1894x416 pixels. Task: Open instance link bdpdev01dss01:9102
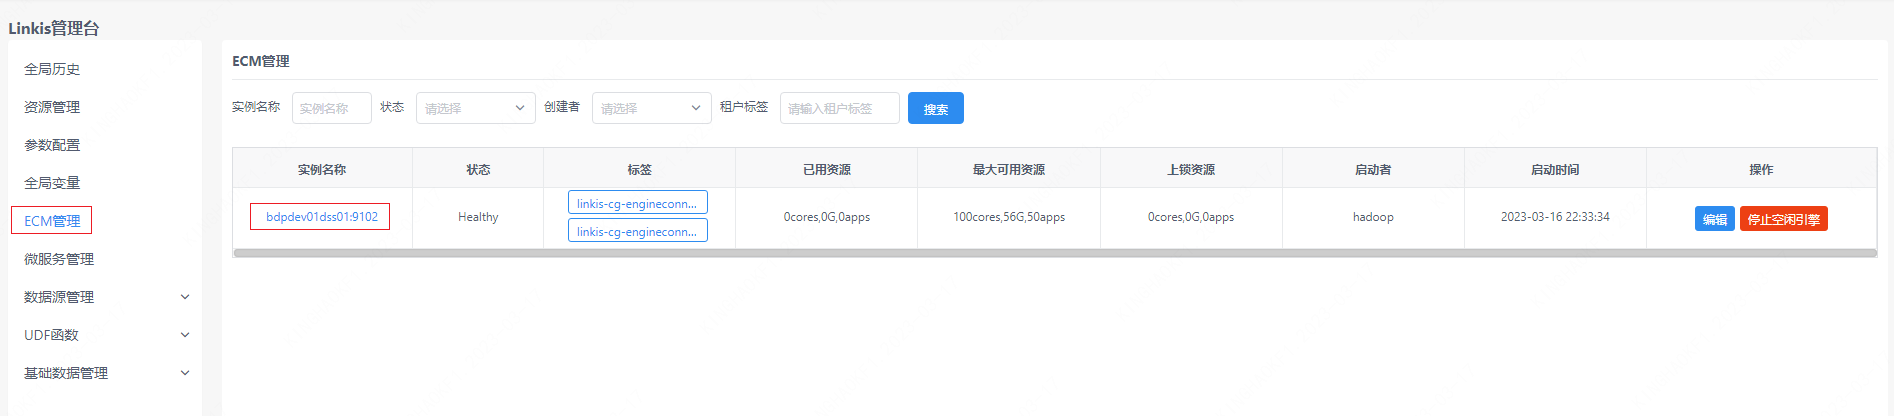click(x=321, y=217)
